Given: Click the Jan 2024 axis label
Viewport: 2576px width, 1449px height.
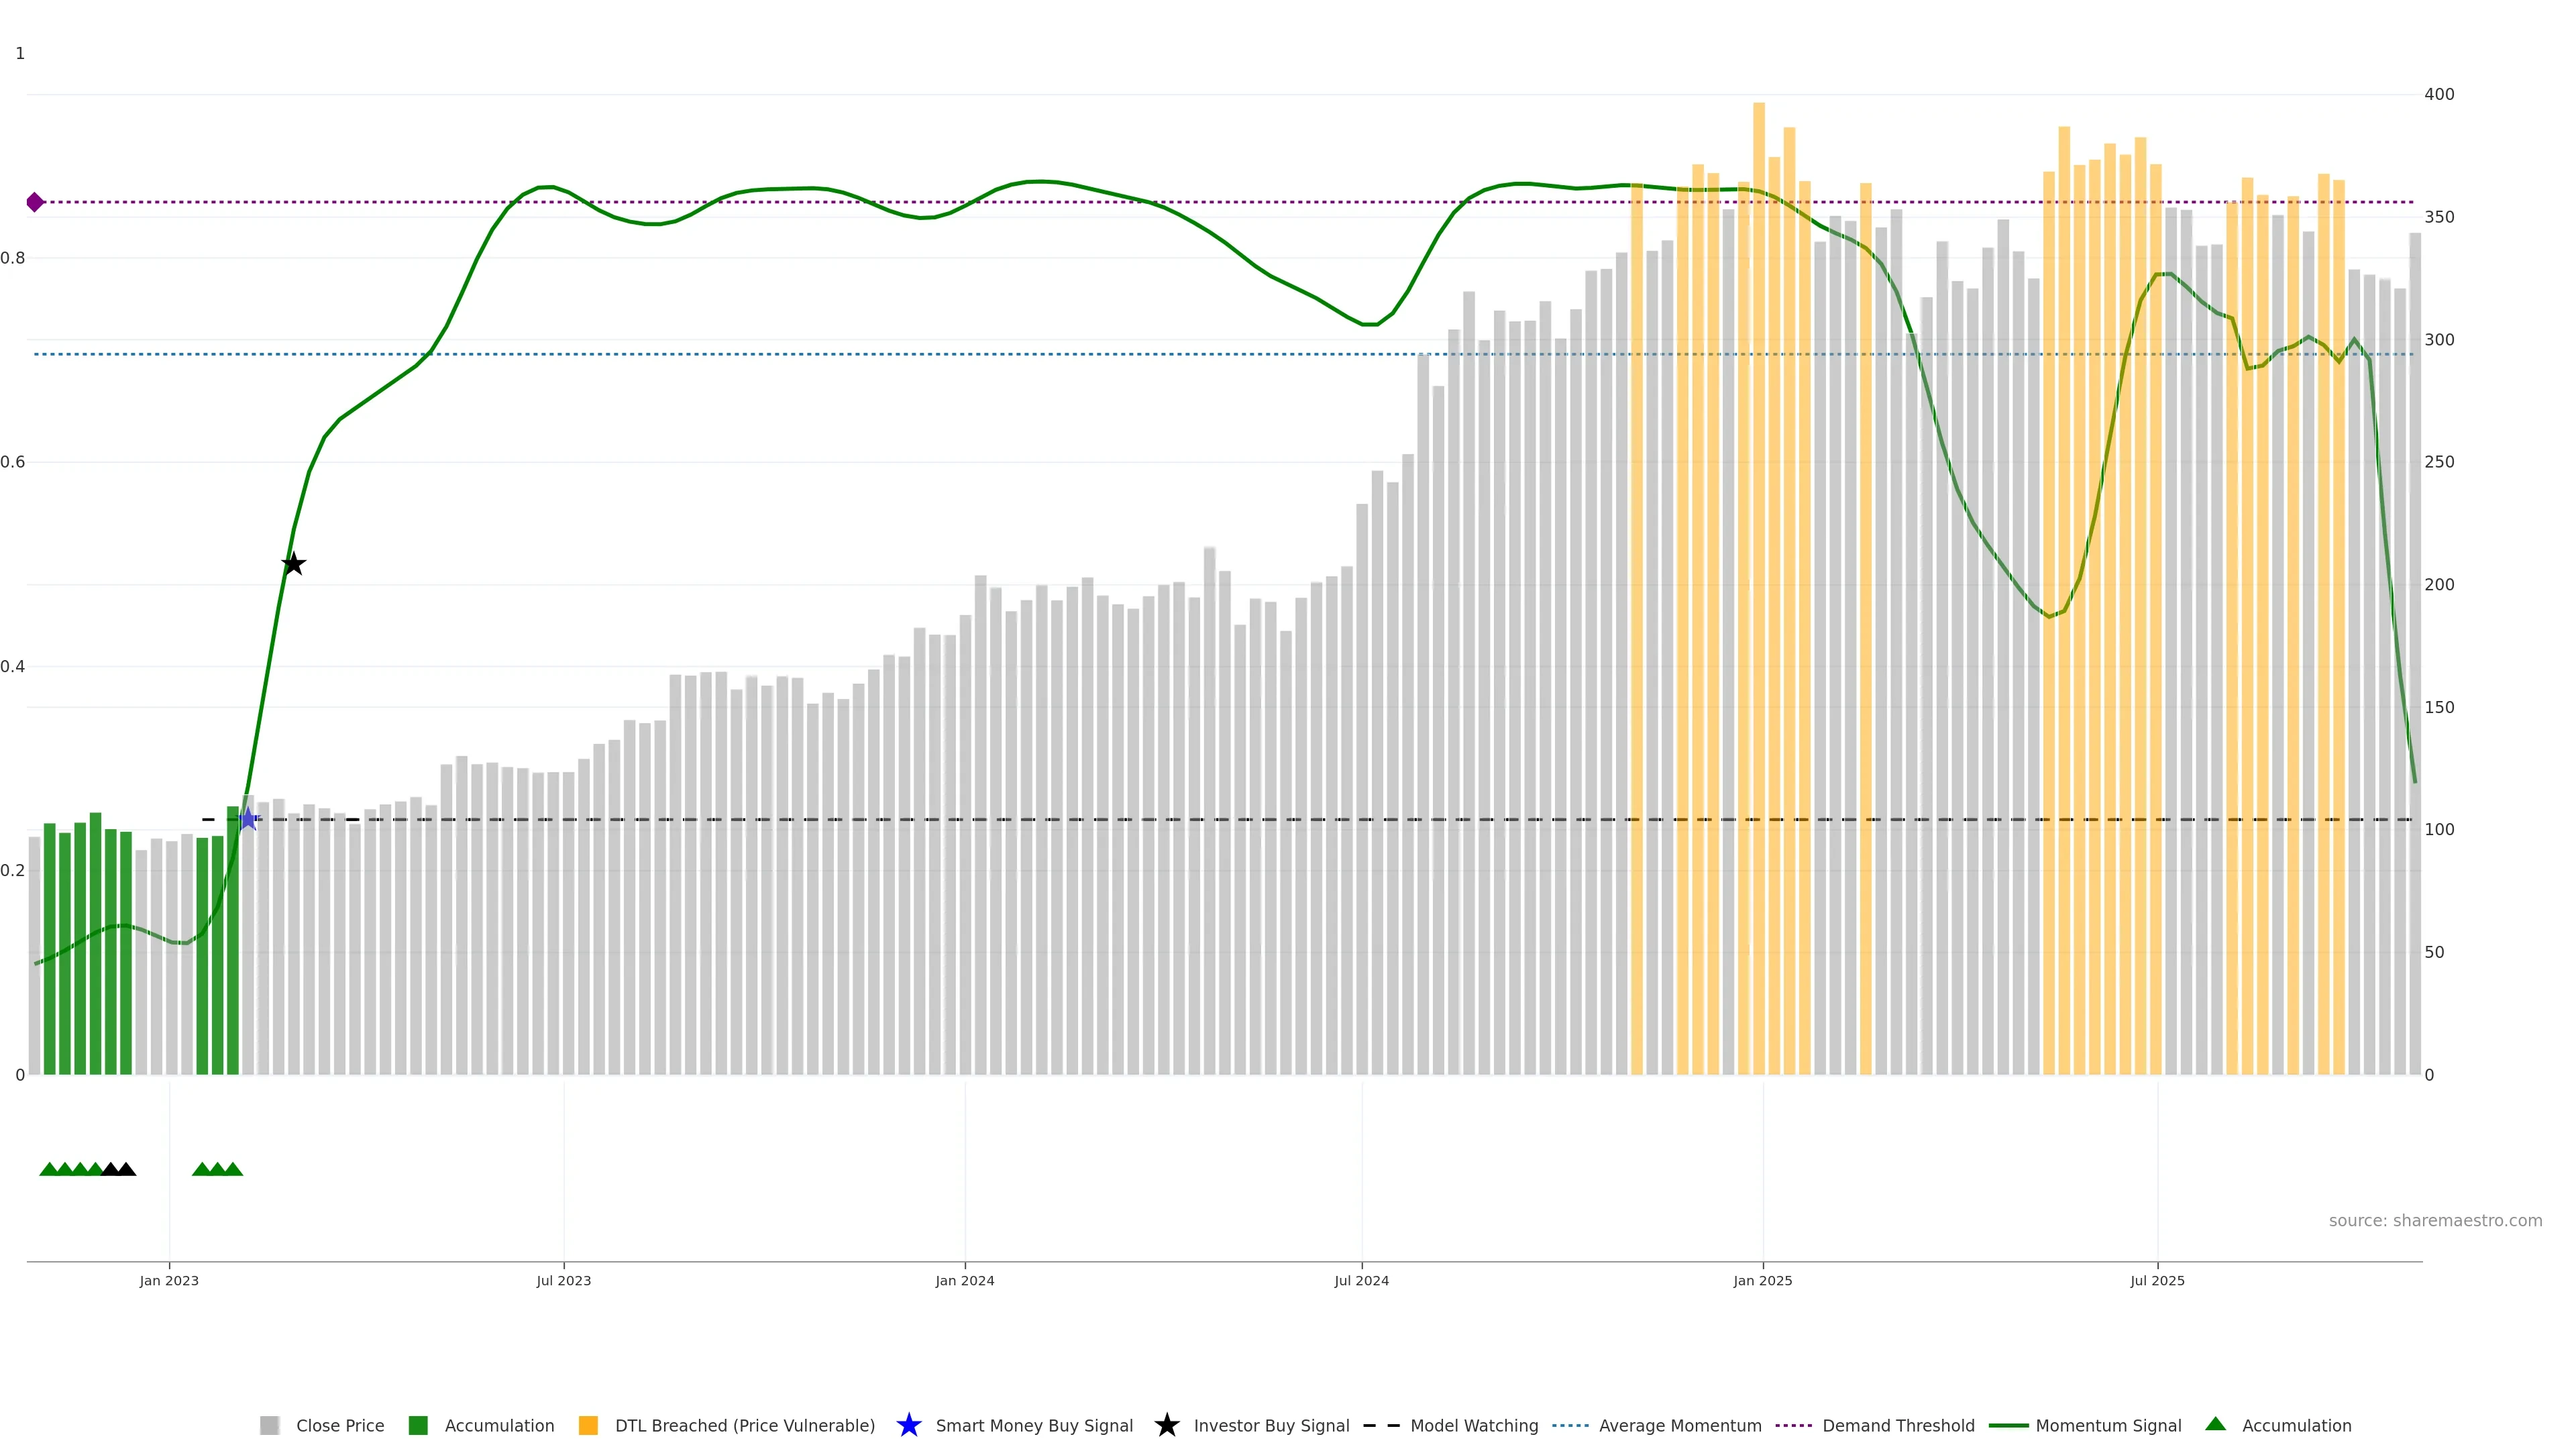Looking at the screenshot, I should (964, 1281).
